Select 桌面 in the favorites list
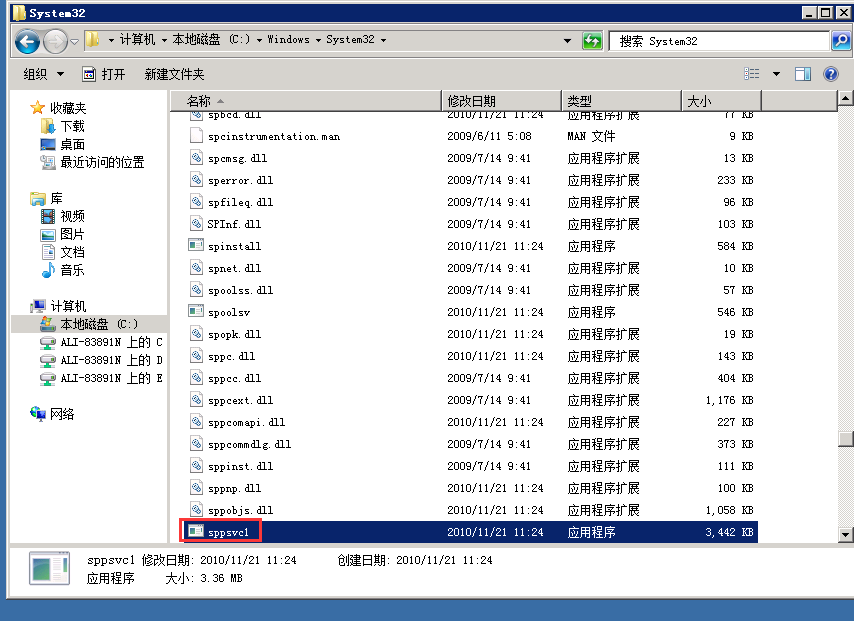The image size is (854, 621). (x=72, y=144)
